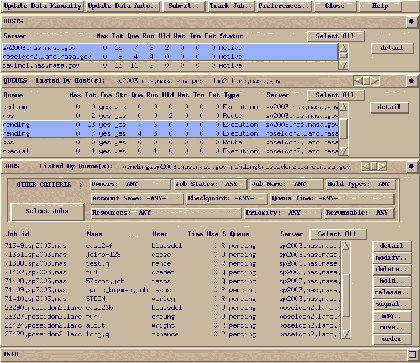
Task: Click up arrow of jobs list scrollbar
Action: pos(346,246)
